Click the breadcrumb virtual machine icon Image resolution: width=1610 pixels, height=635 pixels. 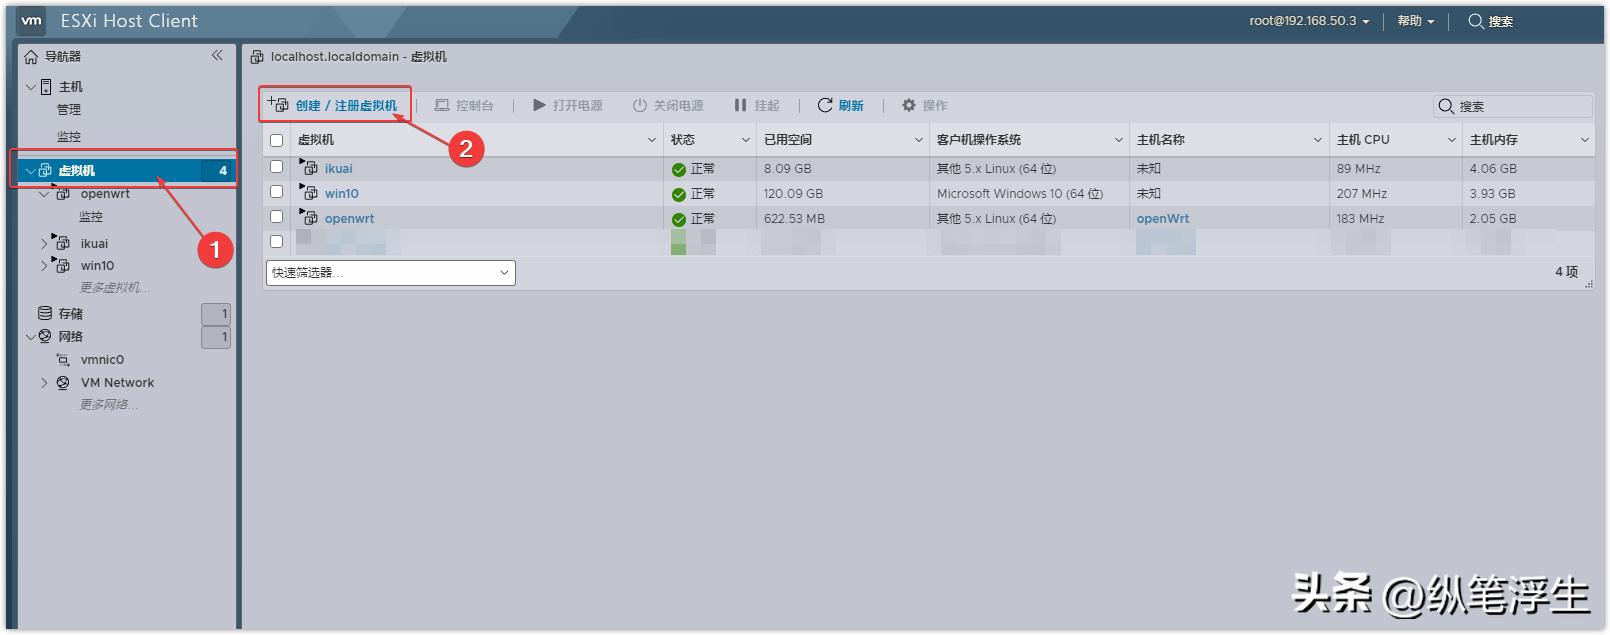(257, 57)
